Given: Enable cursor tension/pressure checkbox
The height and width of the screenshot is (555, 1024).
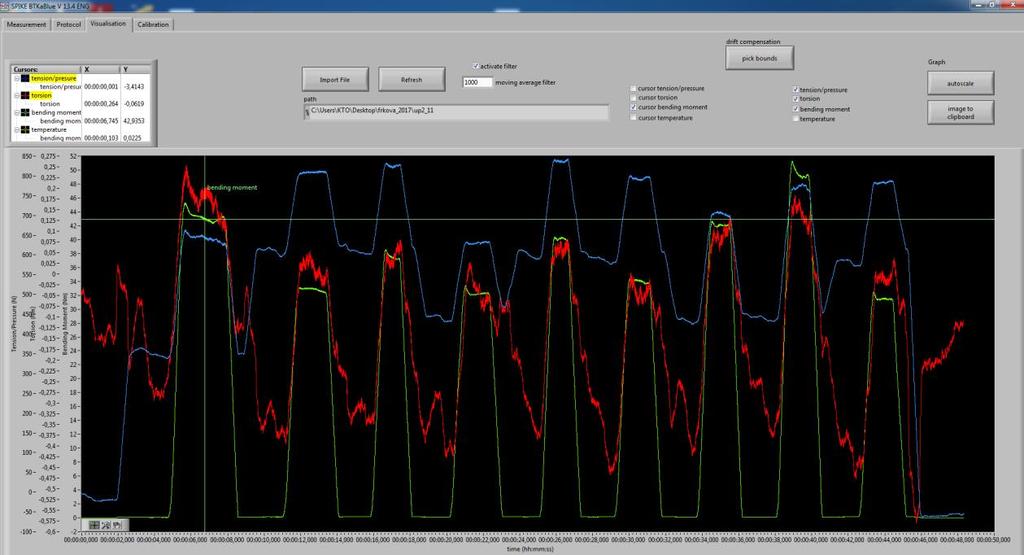Looking at the screenshot, I should [x=633, y=88].
